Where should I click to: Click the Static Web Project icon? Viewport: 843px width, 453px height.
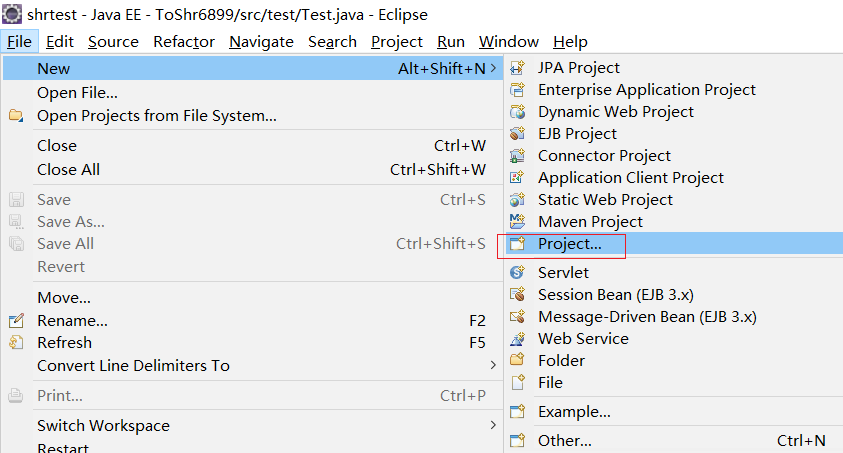click(x=517, y=200)
